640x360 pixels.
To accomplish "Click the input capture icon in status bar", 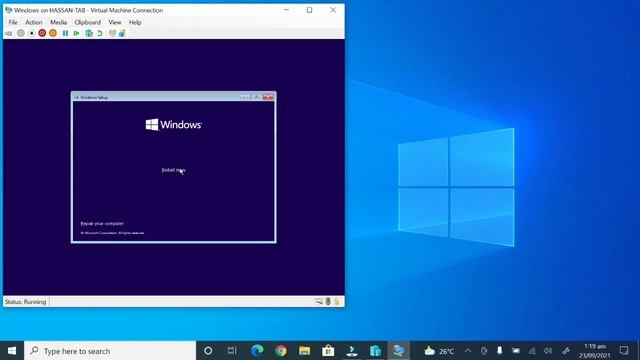I will (x=319, y=302).
